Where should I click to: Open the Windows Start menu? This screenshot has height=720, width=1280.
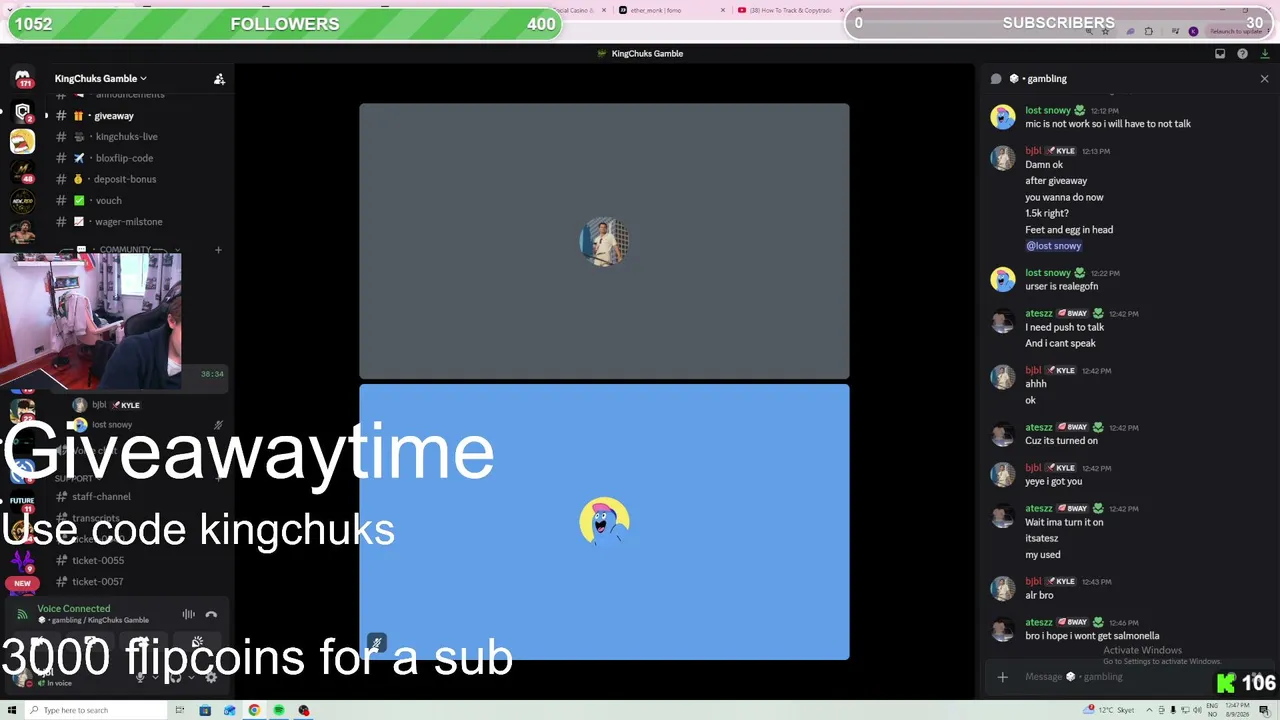12,710
